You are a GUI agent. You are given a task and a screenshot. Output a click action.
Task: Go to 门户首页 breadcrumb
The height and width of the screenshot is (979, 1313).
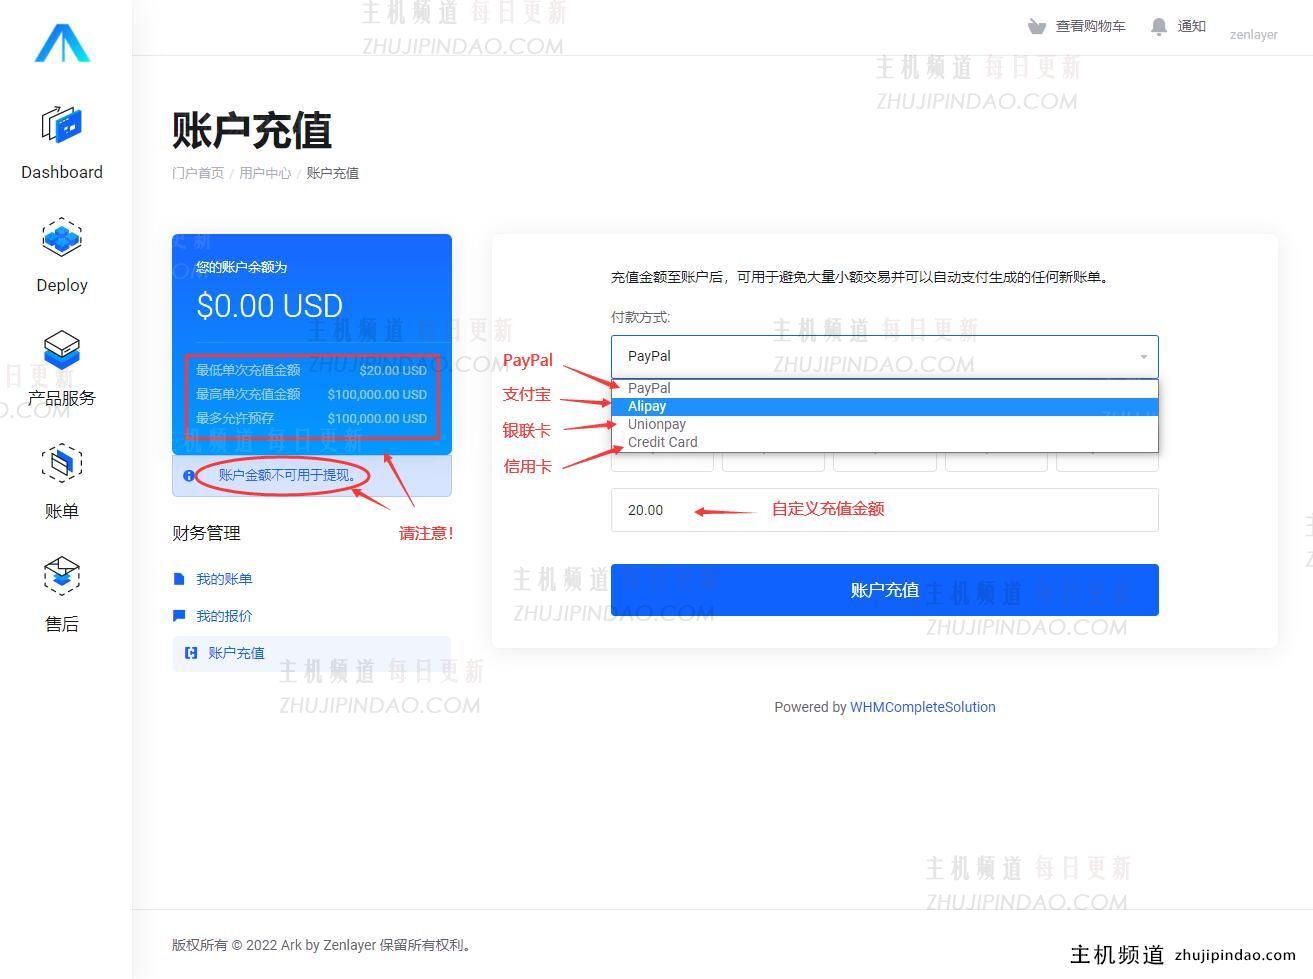pyautogui.click(x=198, y=173)
